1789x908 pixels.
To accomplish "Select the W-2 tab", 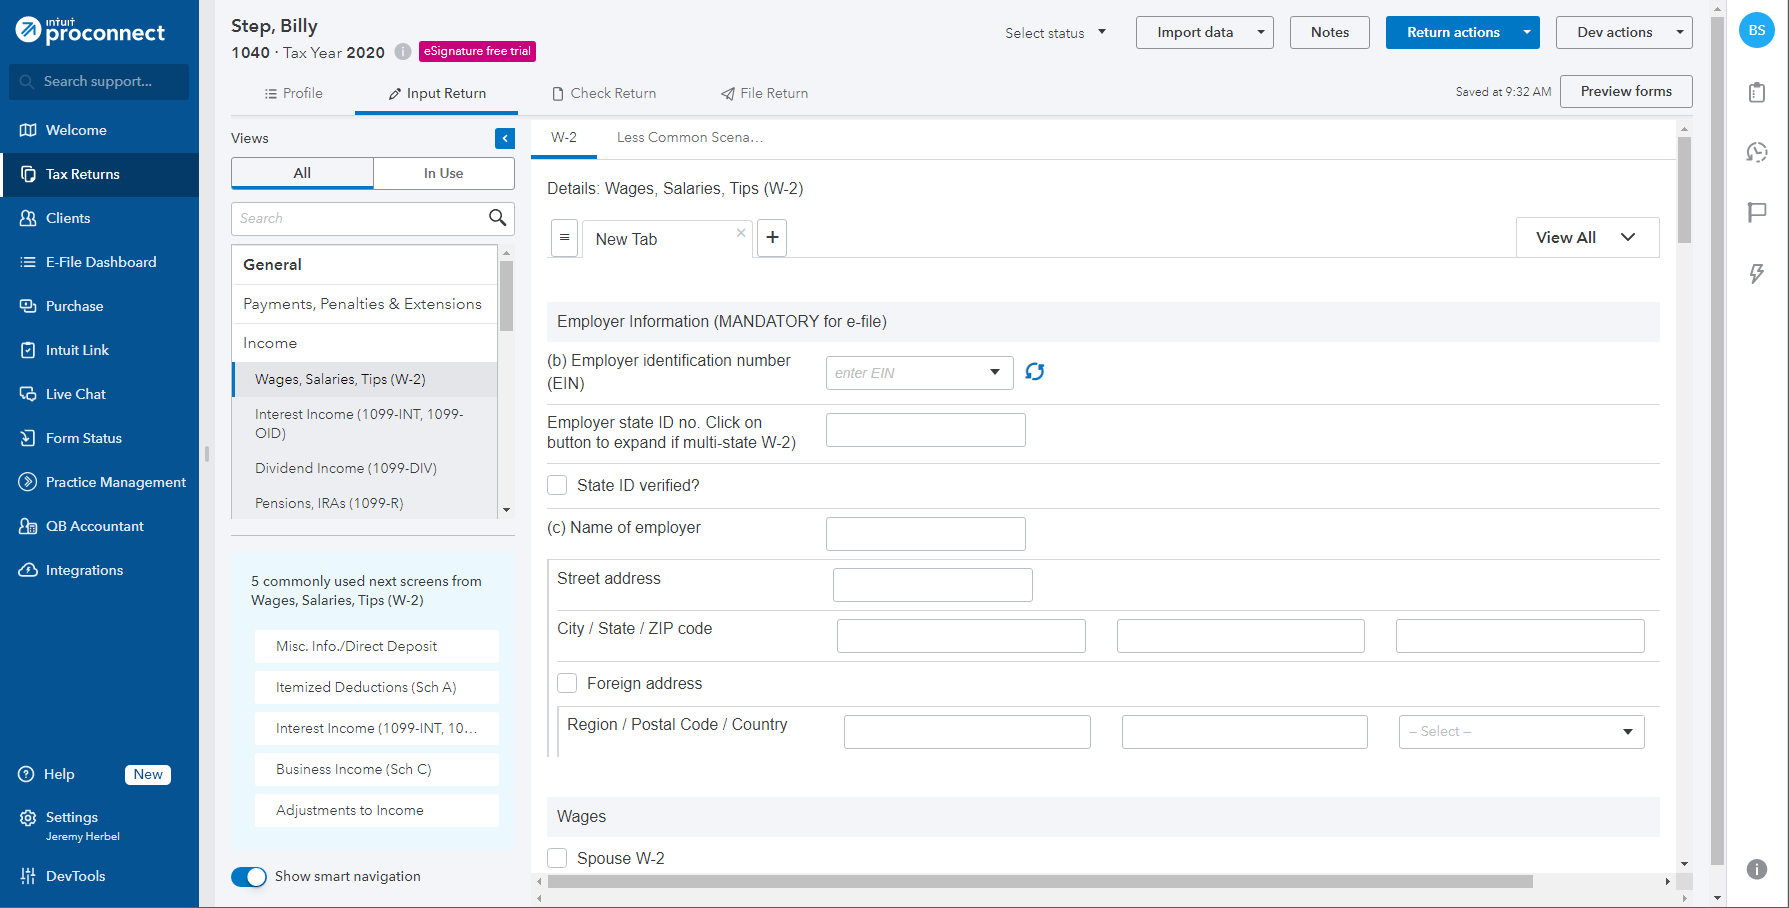I will pyautogui.click(x=564, y=137).
